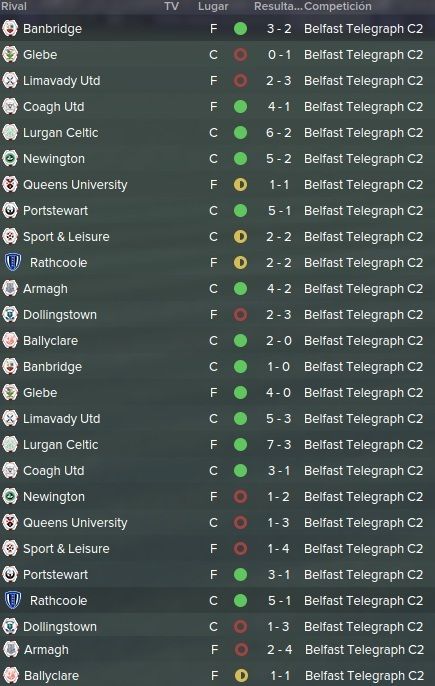The width and height of the screenshot is (435, 686).
Task: Sort by the Rival column header
Action: (x=14, y=6)
